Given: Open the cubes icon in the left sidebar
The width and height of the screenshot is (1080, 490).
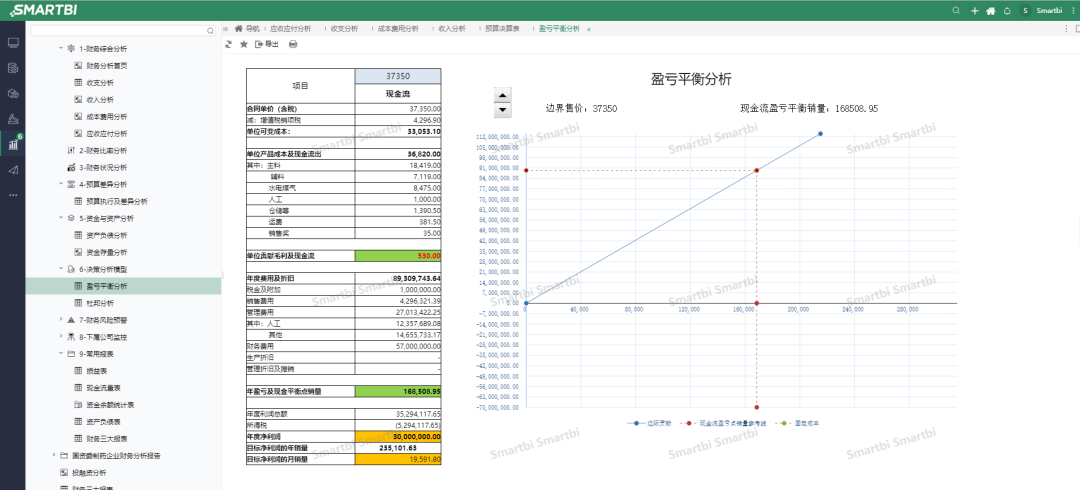Looking at the screenshot, I should click(13, 94).
